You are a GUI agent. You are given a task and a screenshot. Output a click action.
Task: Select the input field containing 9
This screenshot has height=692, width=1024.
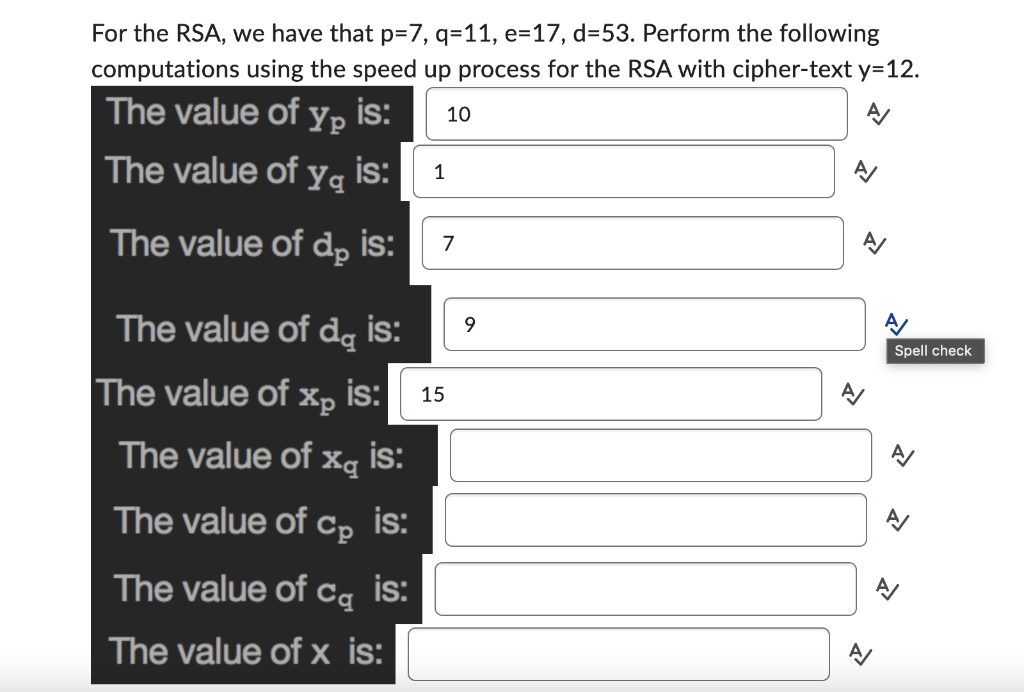(x=654, y=323)
